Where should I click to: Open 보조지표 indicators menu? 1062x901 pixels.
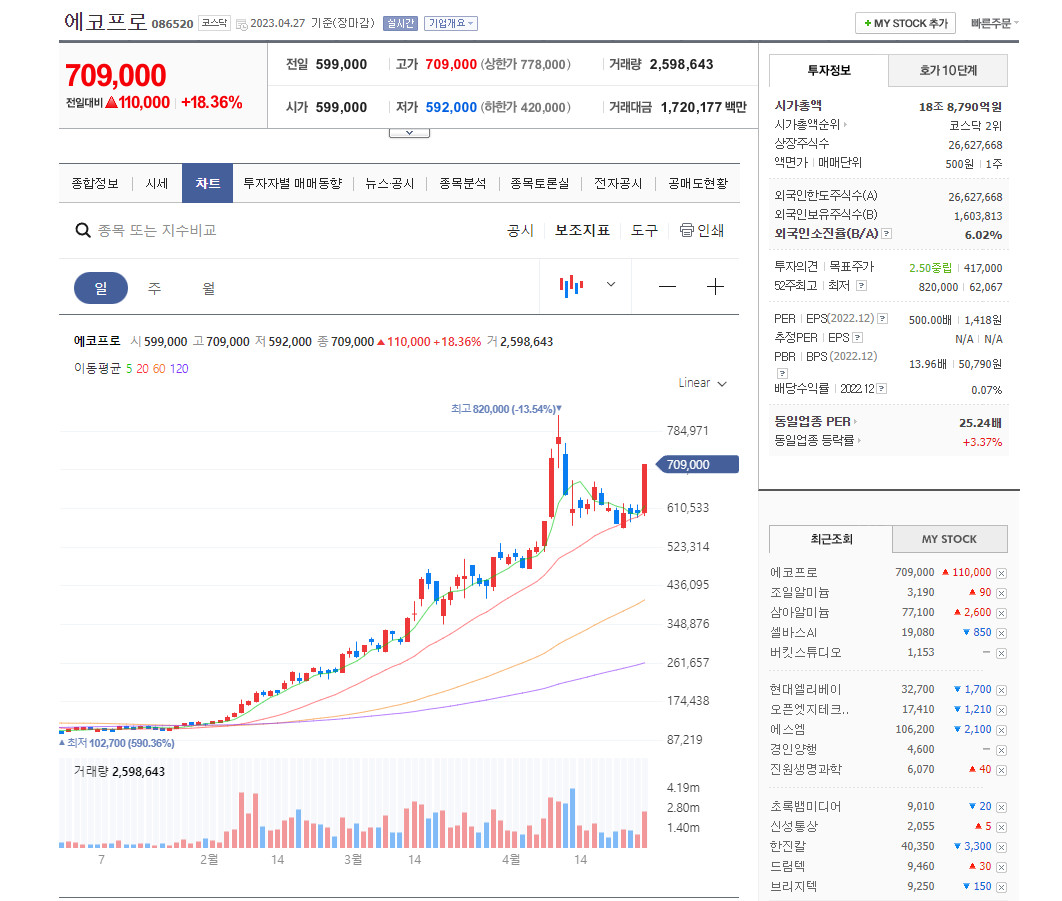click(x=582, y=230)
